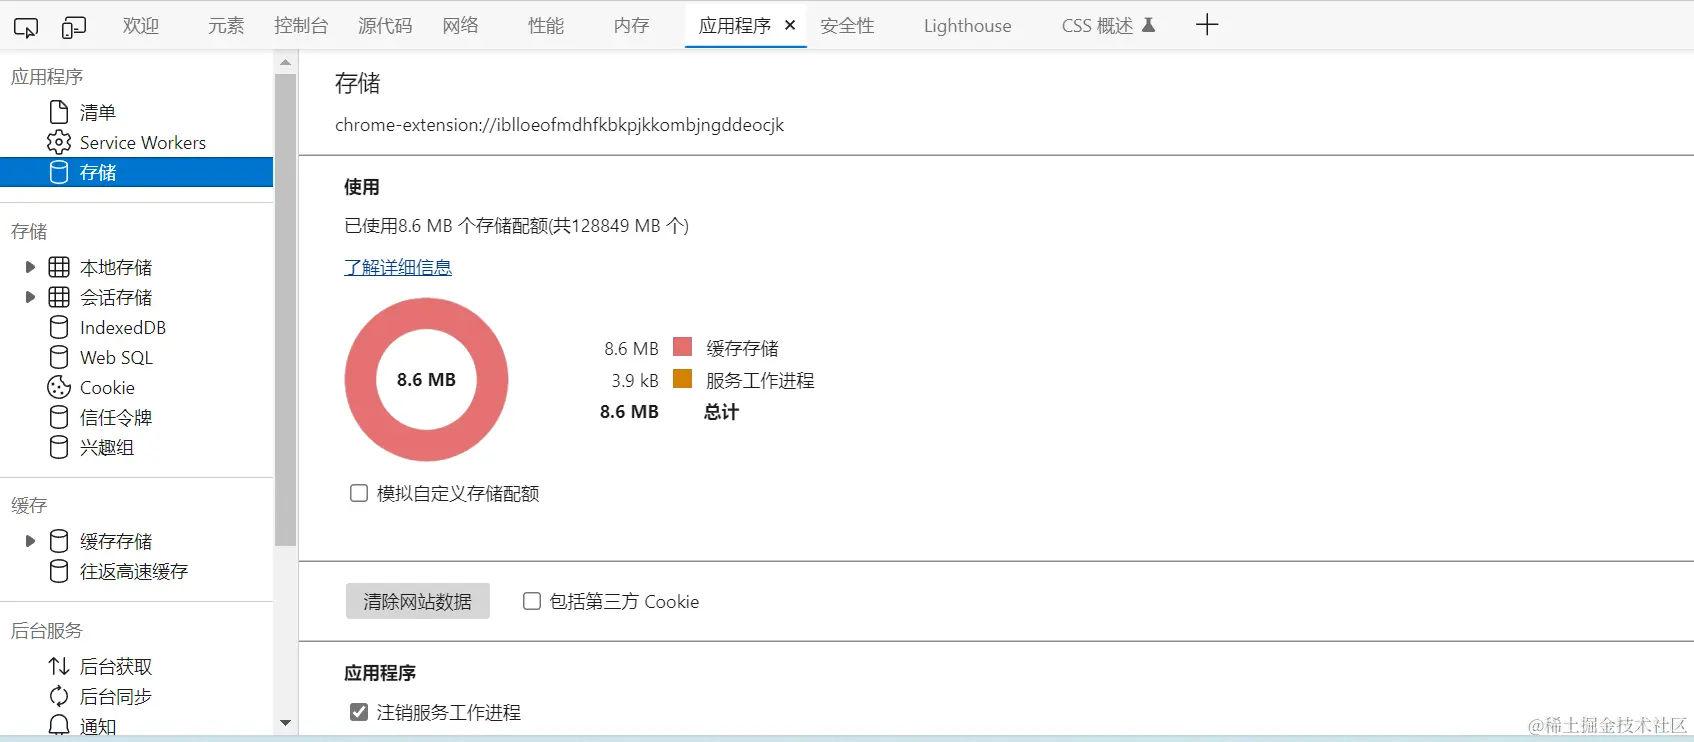Viewport: 1694px width, 742px height.
Task: Enable 模拟自定义存储配额 checkbox
Action: (x=359, y=493)
